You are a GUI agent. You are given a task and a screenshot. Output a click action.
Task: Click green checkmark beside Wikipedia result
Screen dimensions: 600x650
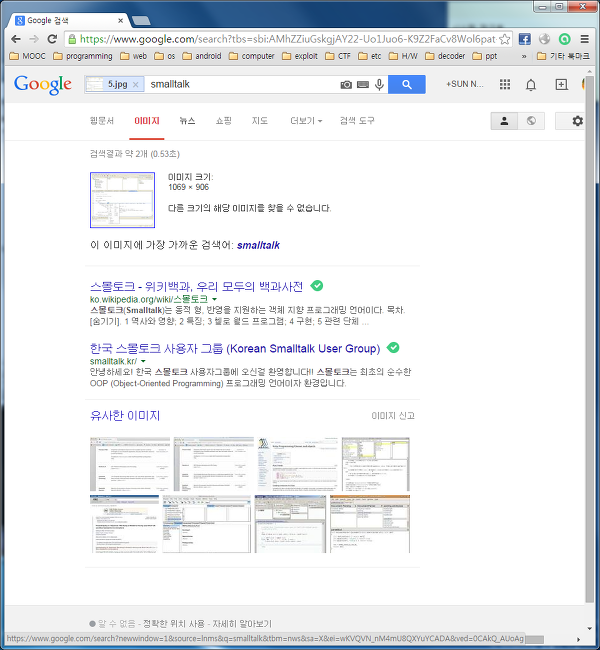(317, 286)
